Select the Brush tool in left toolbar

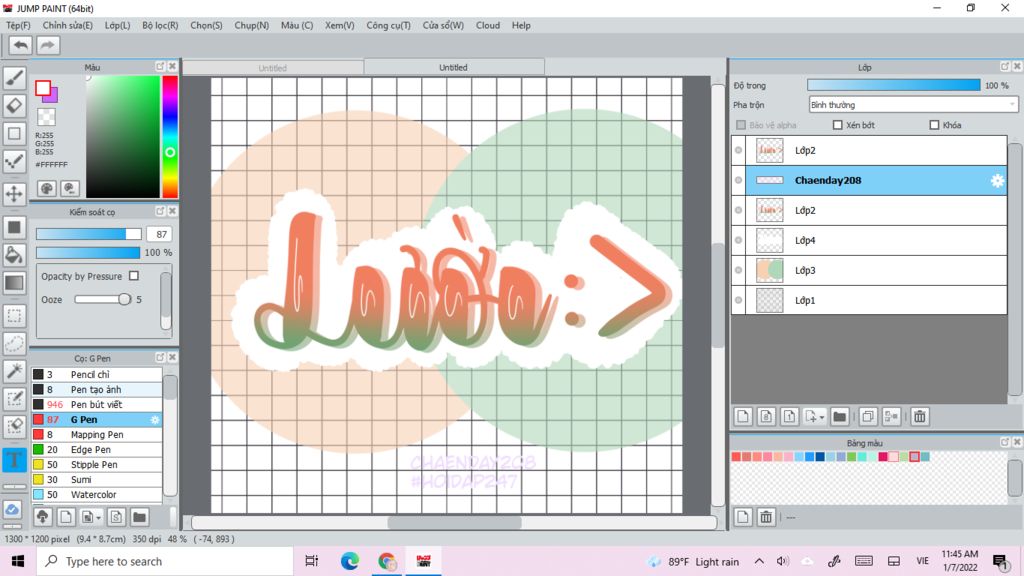pos(14,78)
